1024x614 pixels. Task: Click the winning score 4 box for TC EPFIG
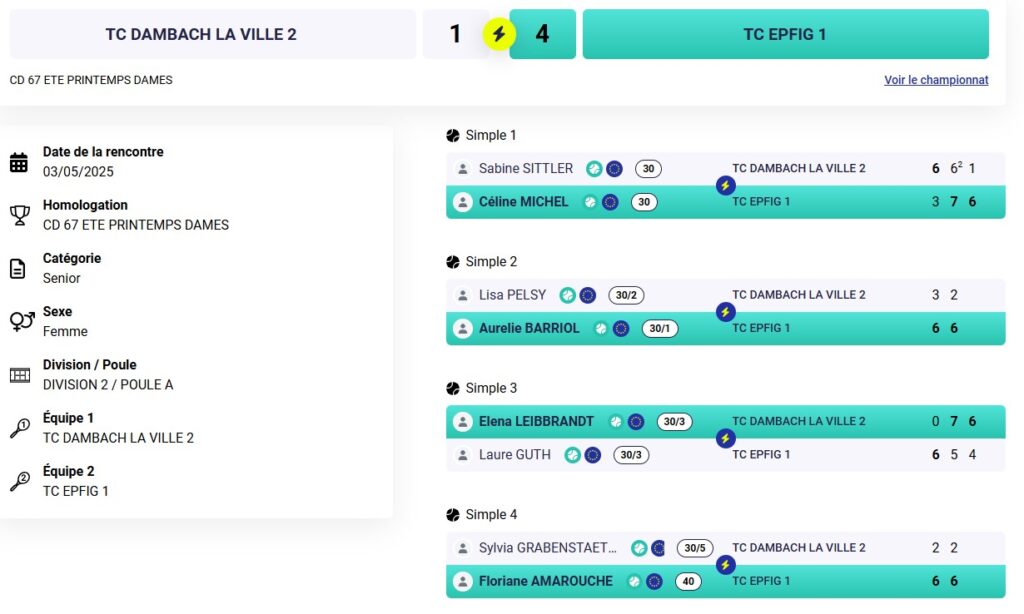point(542,34)
